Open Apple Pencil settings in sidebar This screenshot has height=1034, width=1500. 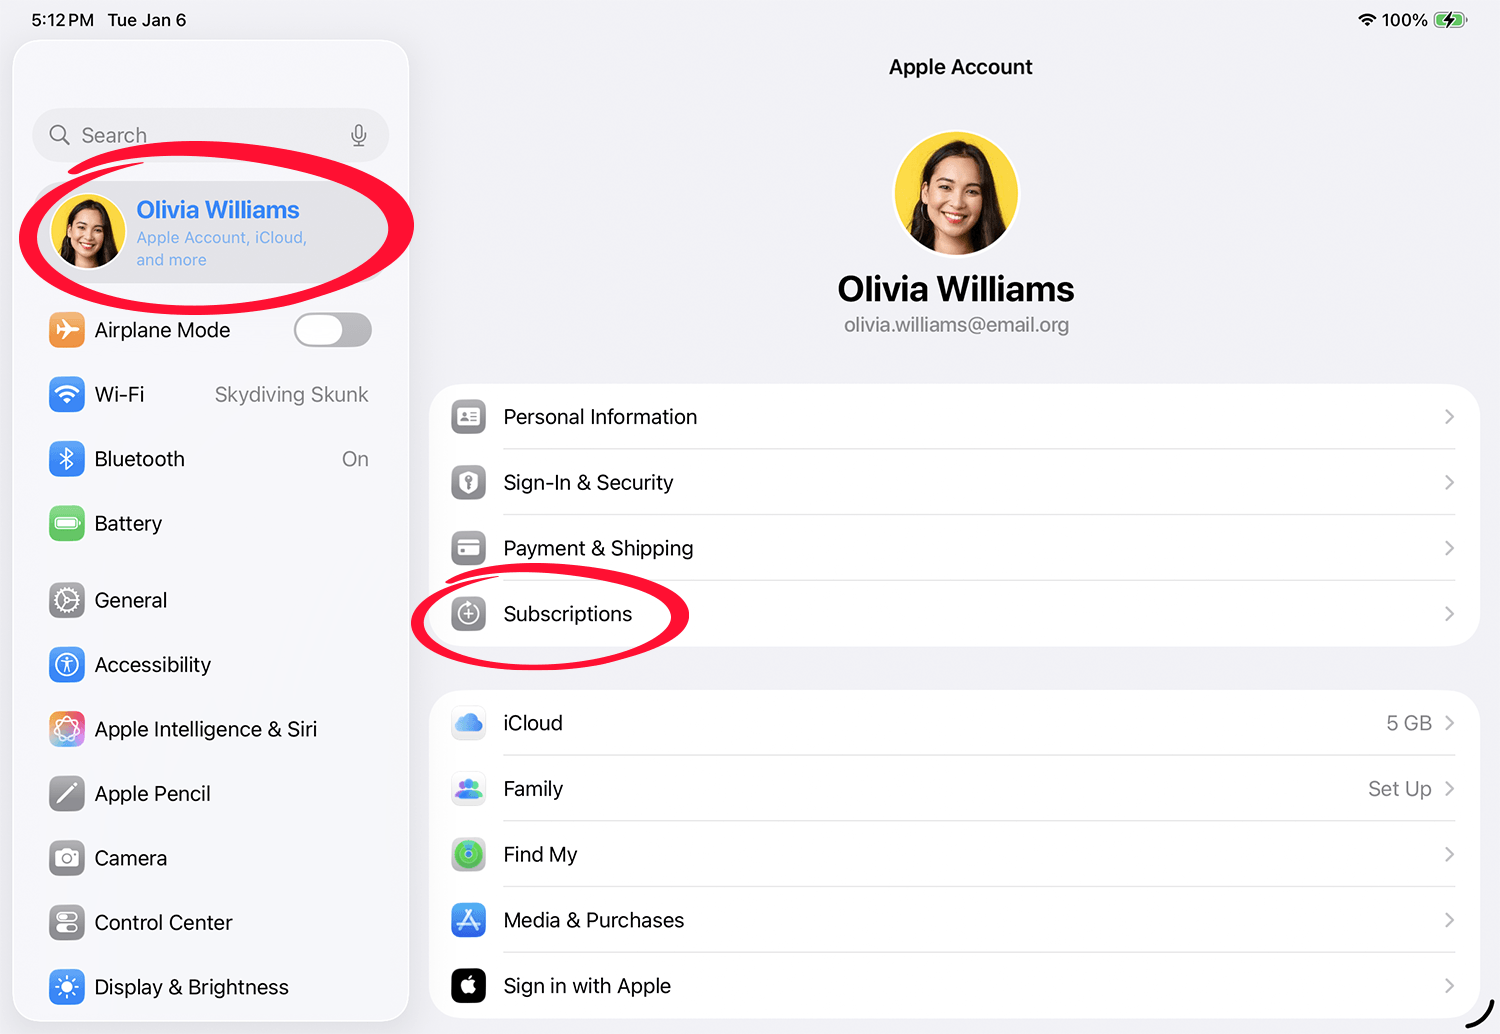(210, 793)
